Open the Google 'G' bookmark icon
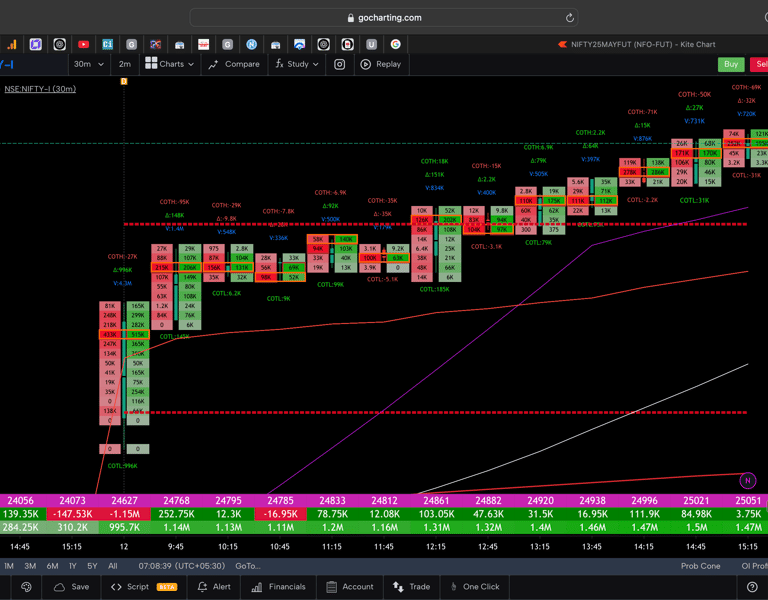Viewport: 768px width, 600px height. point(395,45)
